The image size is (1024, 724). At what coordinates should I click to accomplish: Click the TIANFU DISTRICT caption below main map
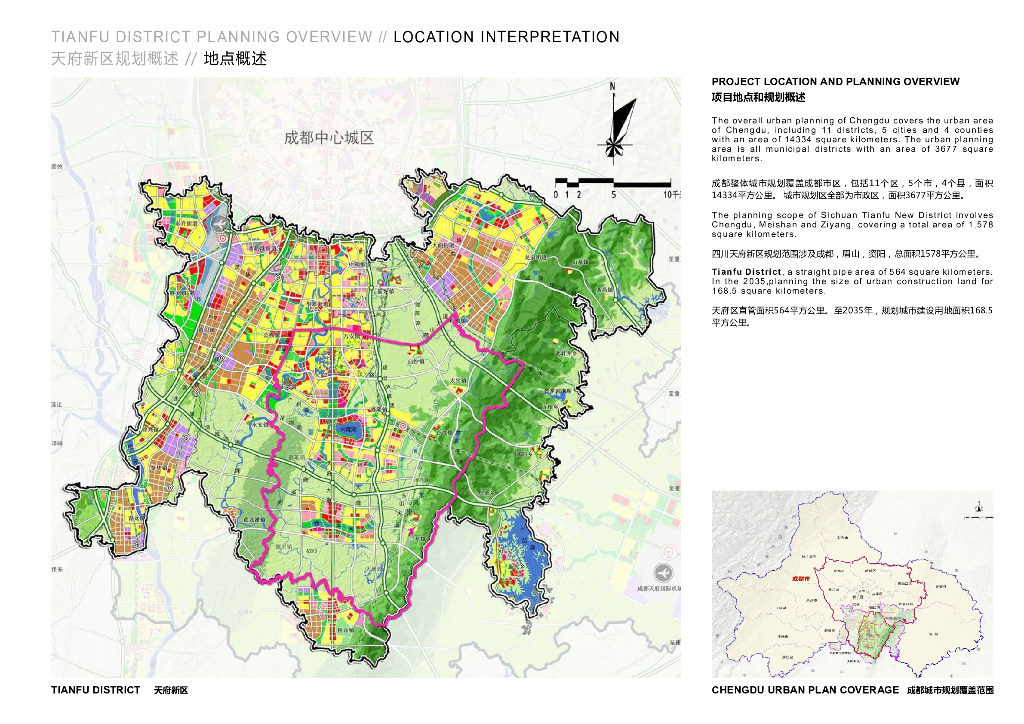point(95,690)
